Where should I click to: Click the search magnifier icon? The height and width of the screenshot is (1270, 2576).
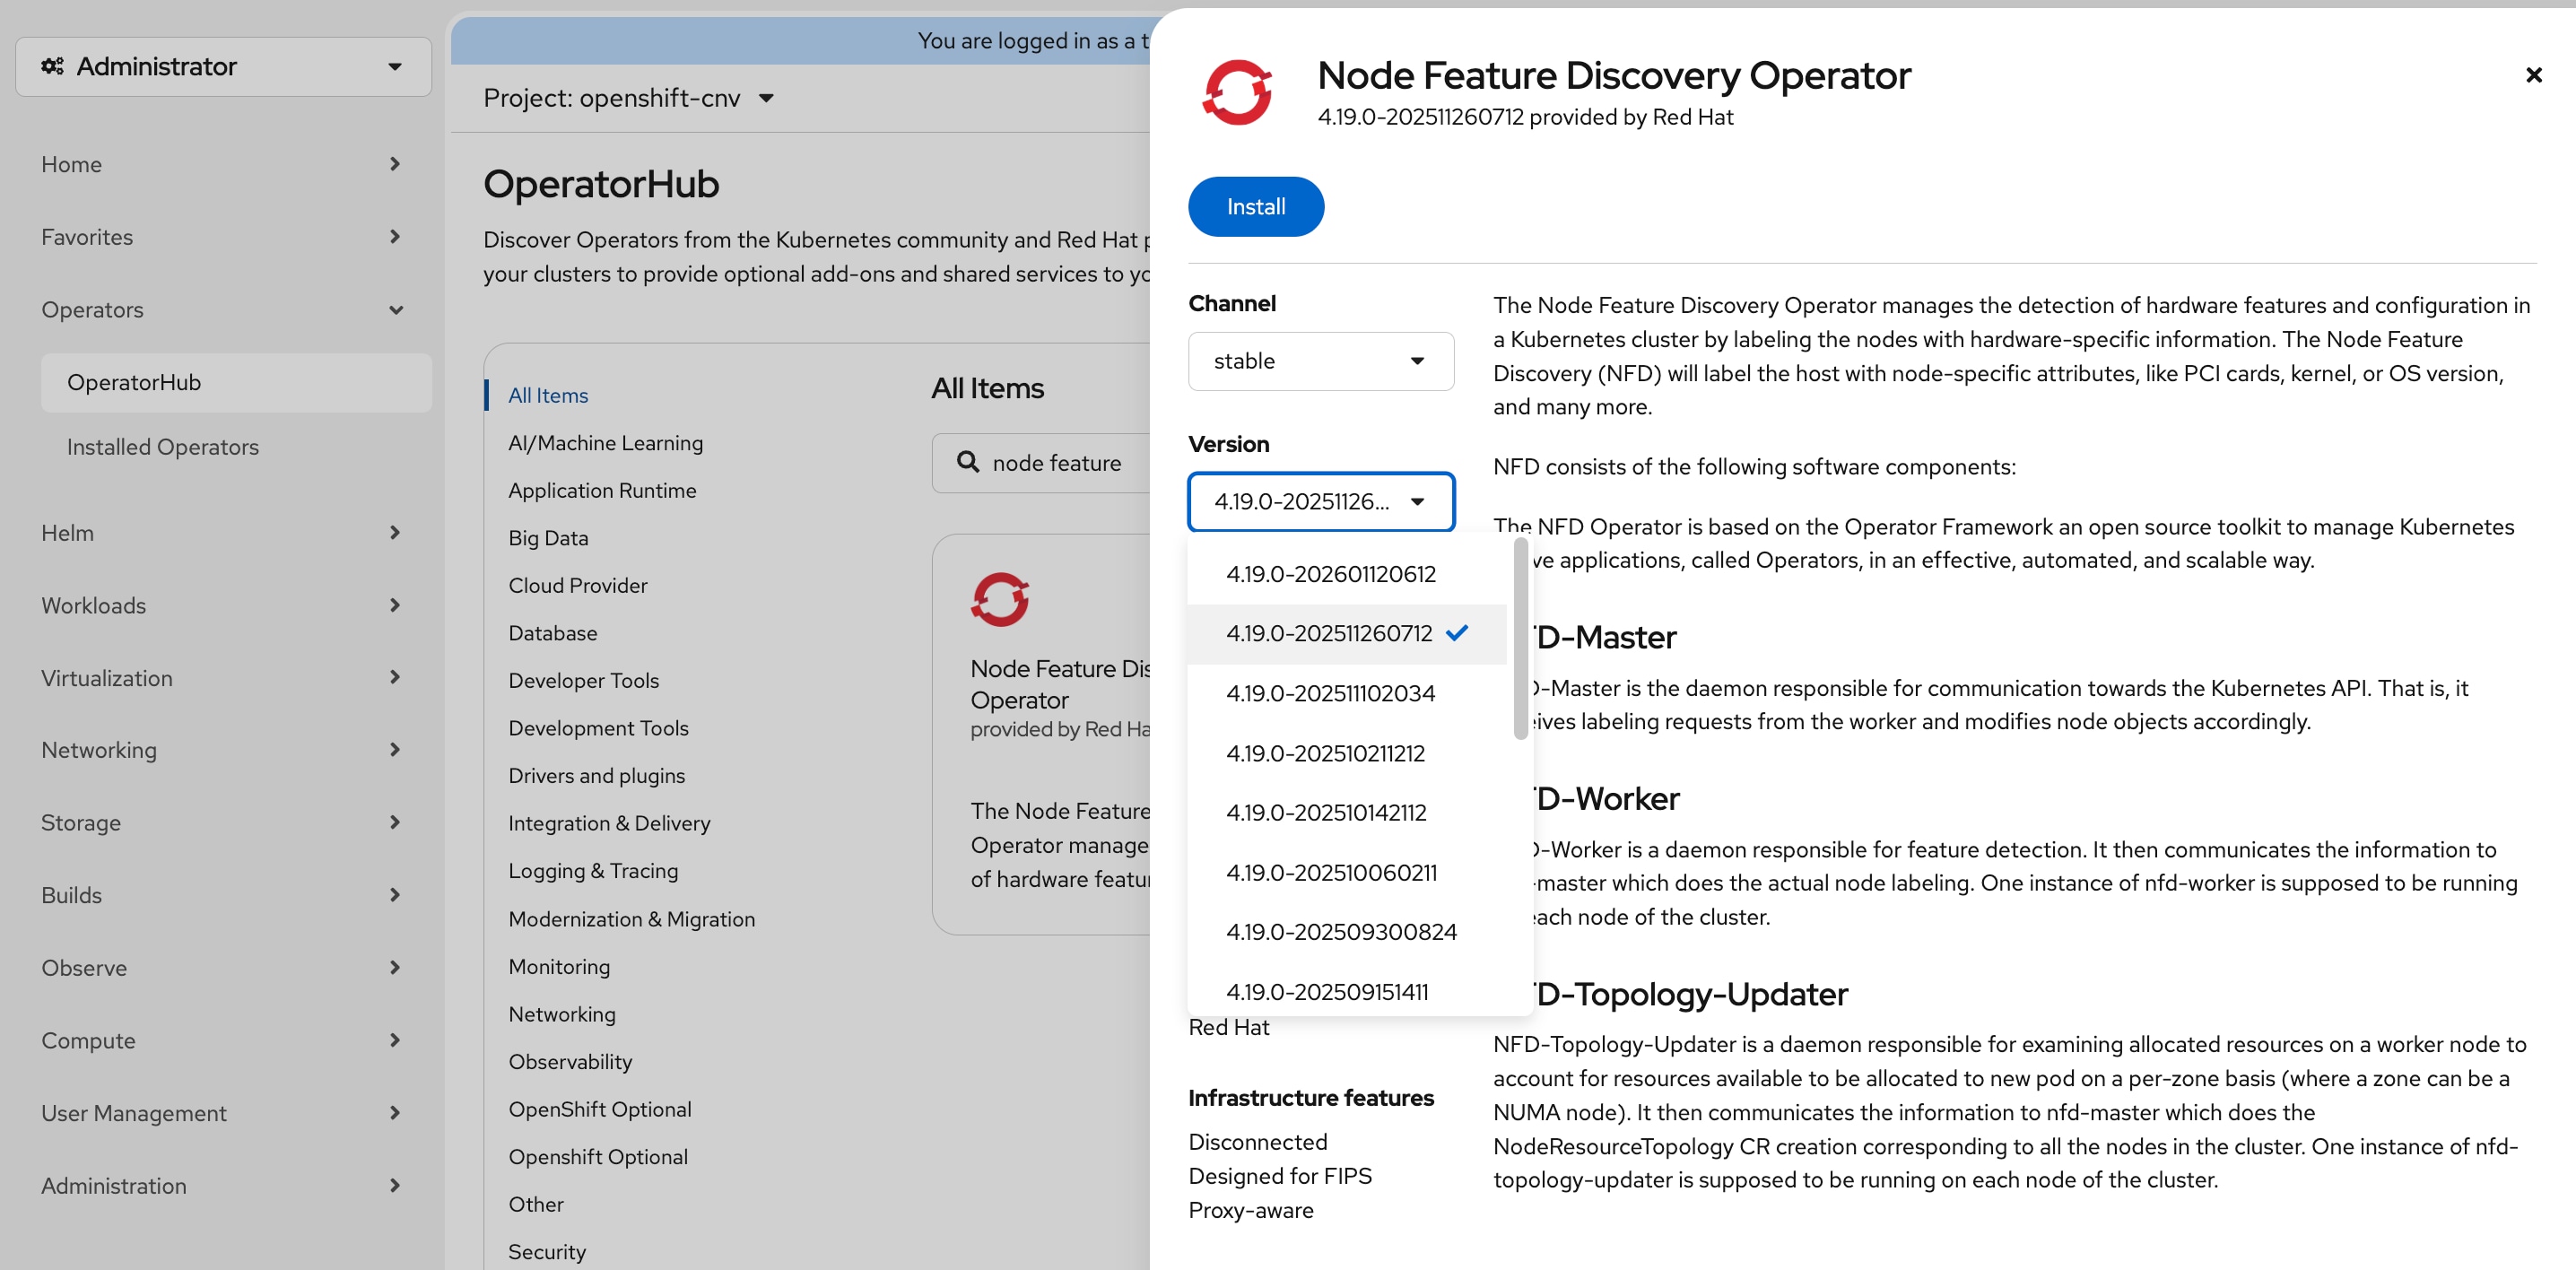[x=967, y=462]
